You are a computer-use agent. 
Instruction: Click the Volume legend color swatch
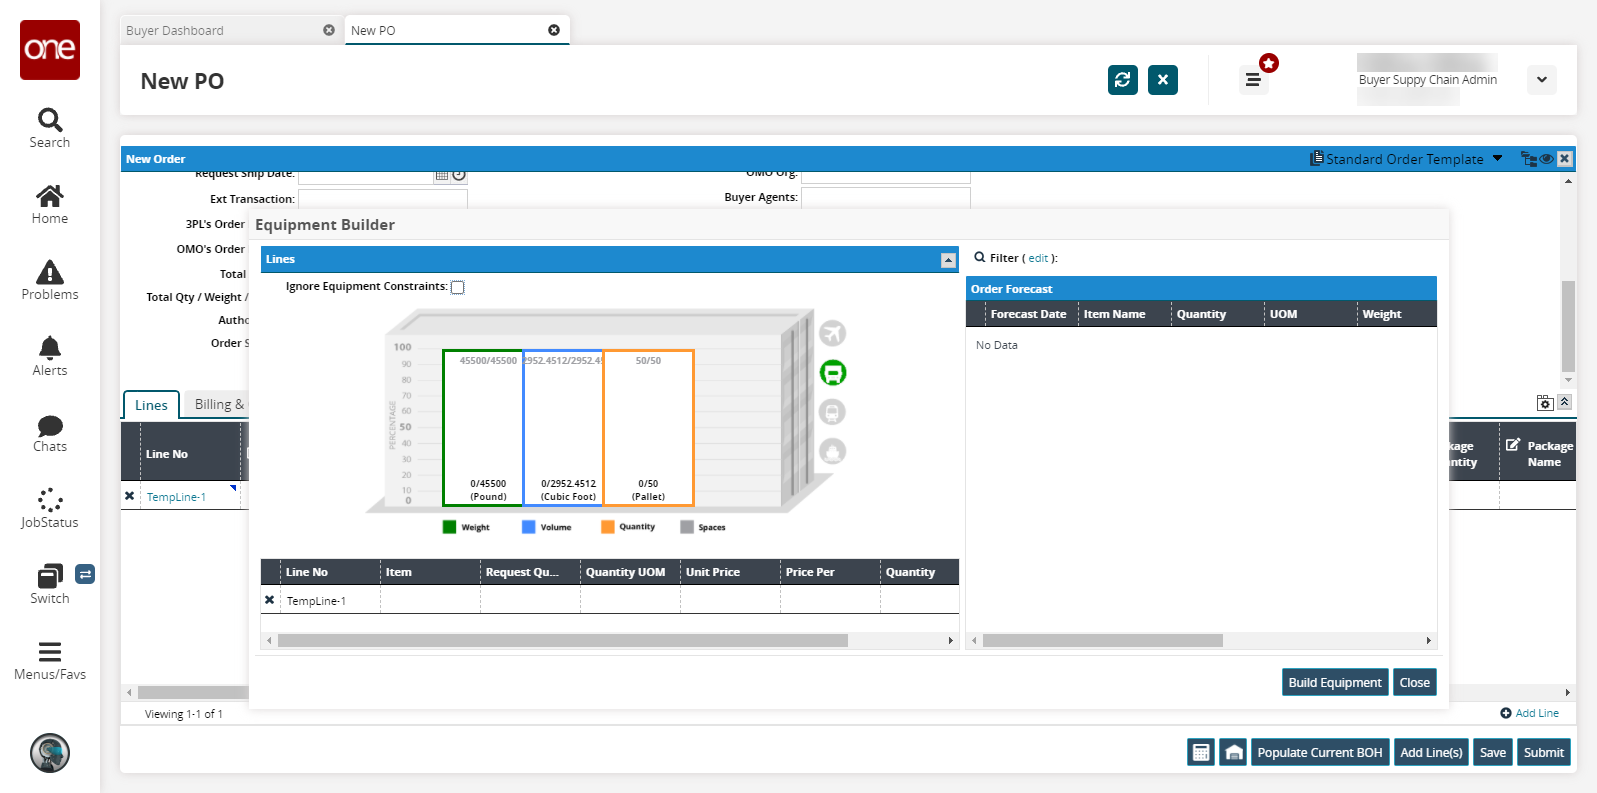pos(529,527)
